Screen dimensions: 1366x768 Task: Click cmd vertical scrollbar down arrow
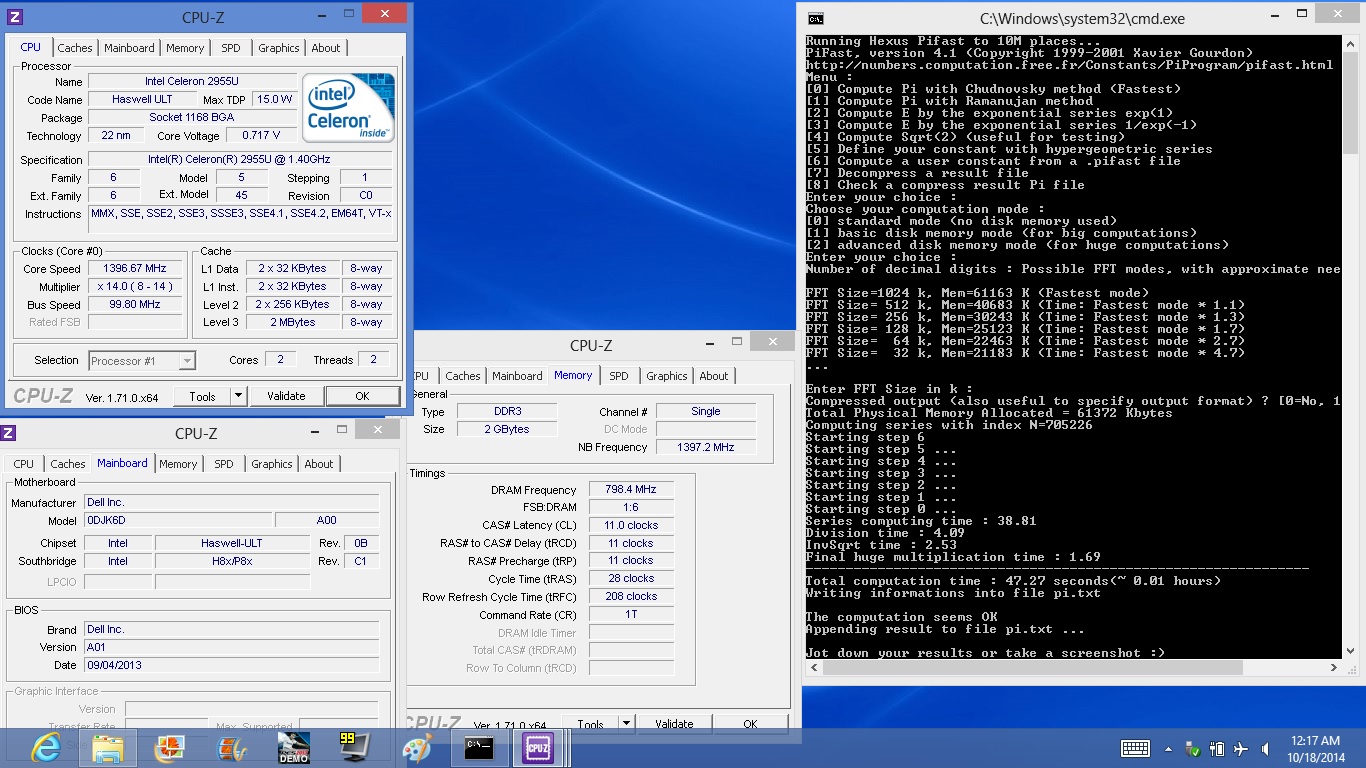[1351, 652]
